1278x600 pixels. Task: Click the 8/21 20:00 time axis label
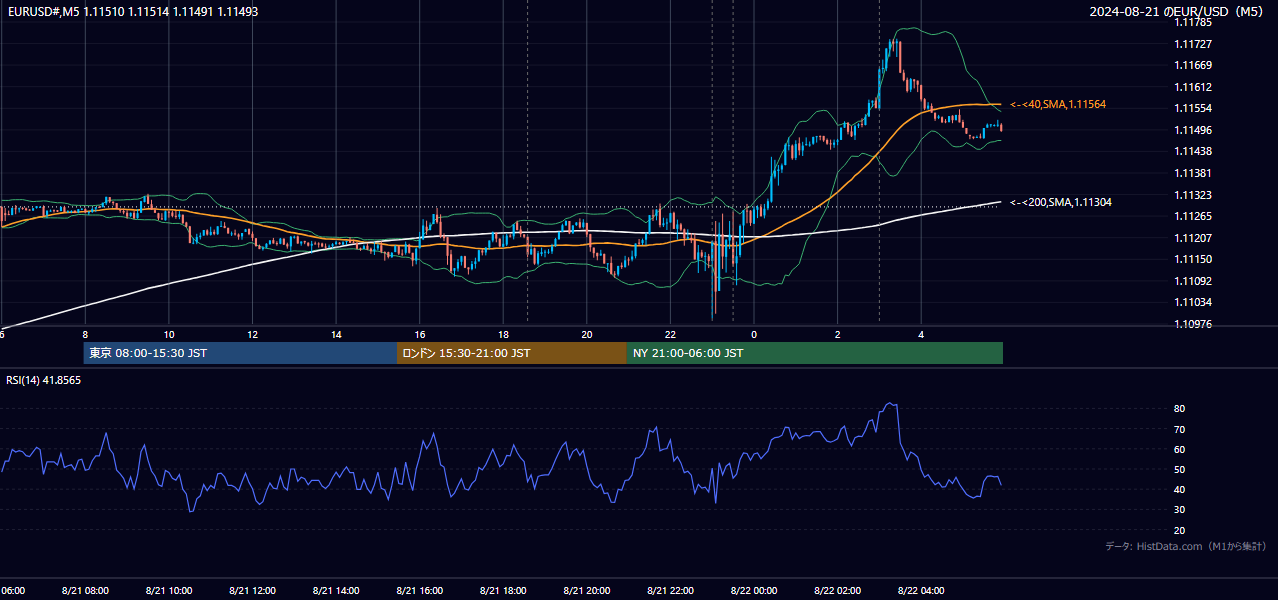(587, 591)
